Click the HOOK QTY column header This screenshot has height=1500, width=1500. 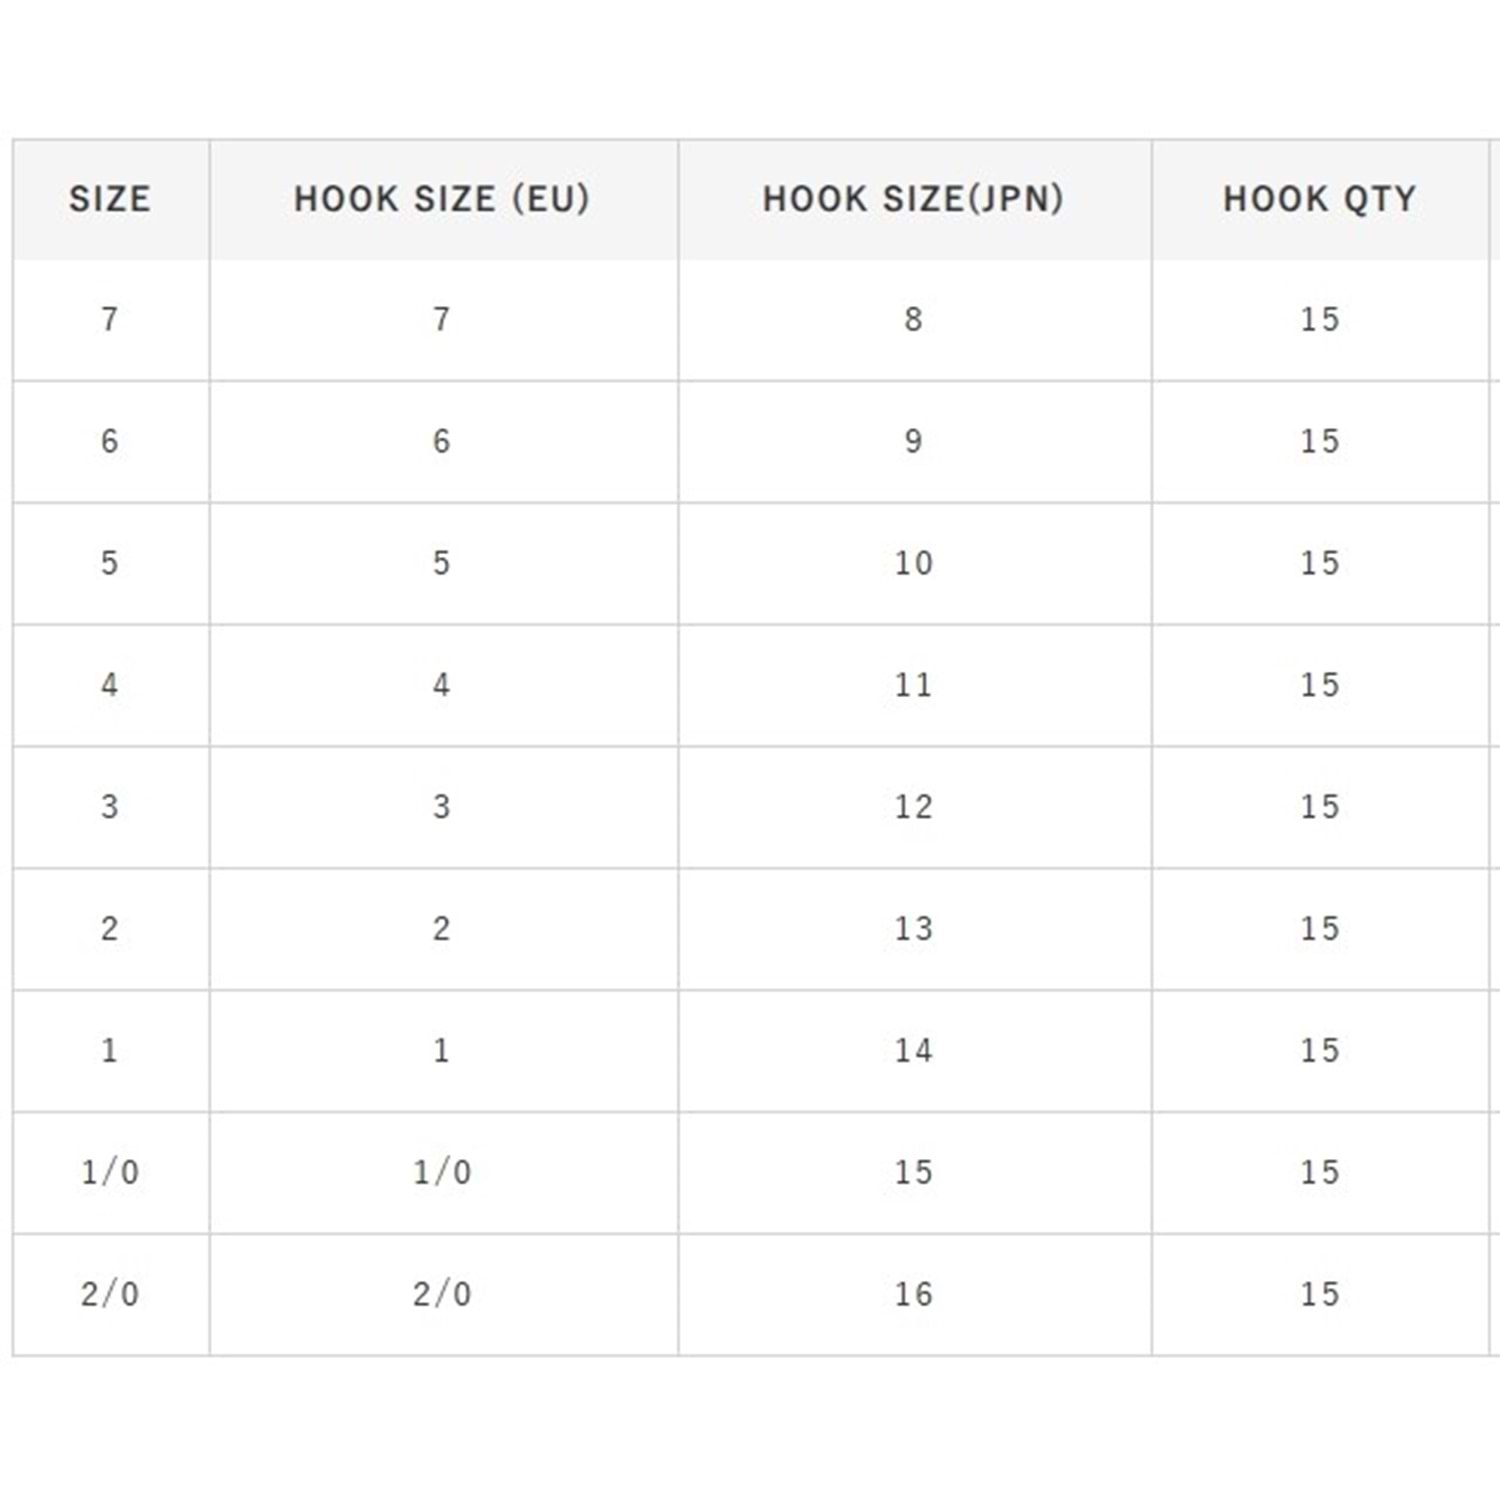pyautogui.click(x=1319, y=199)
